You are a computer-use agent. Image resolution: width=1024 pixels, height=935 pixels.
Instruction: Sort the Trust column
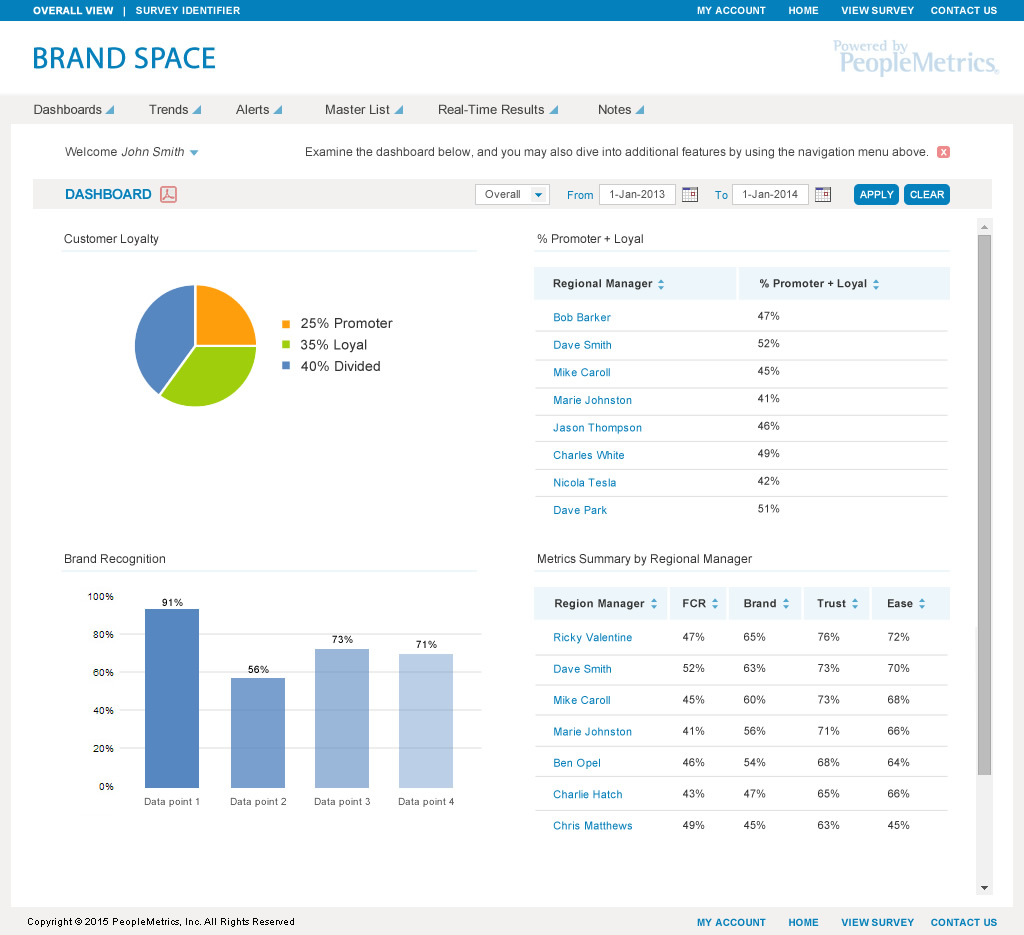pyautogui.click(x=855, y=604)
